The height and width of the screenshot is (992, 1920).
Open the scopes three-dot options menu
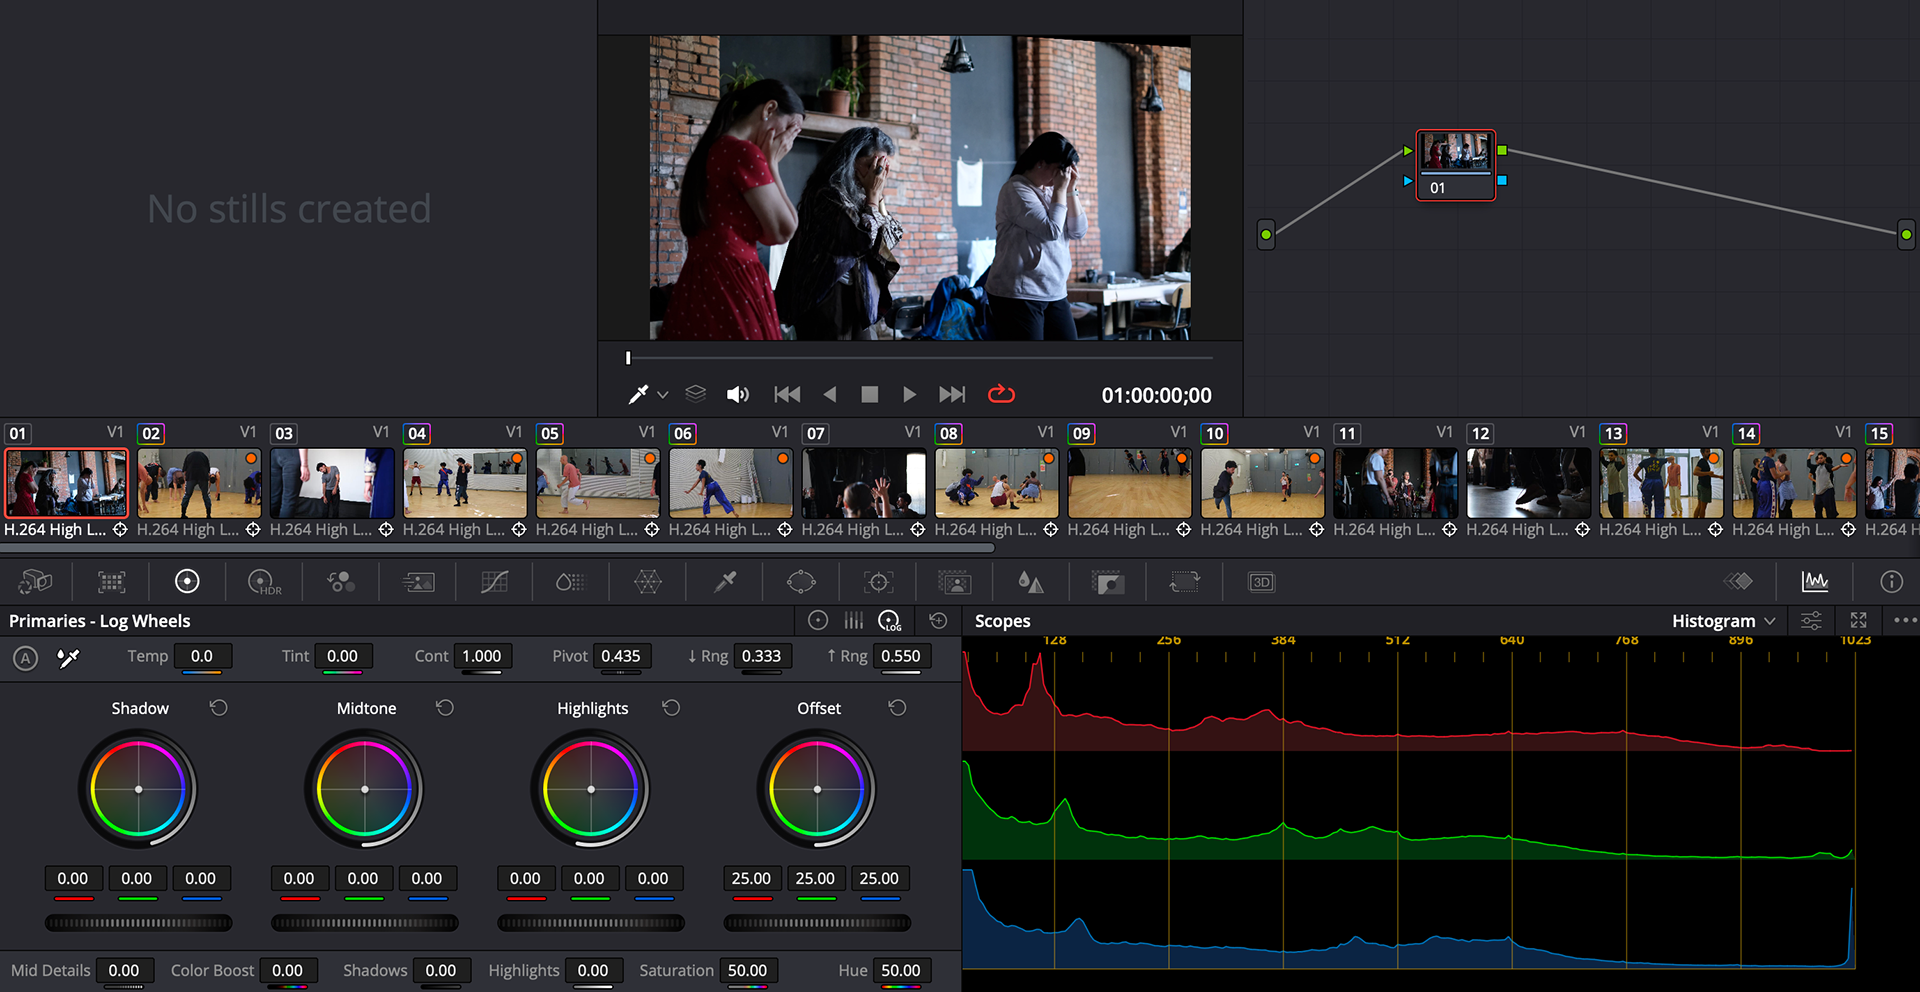pyautogui.click(x=1905, y=620)
